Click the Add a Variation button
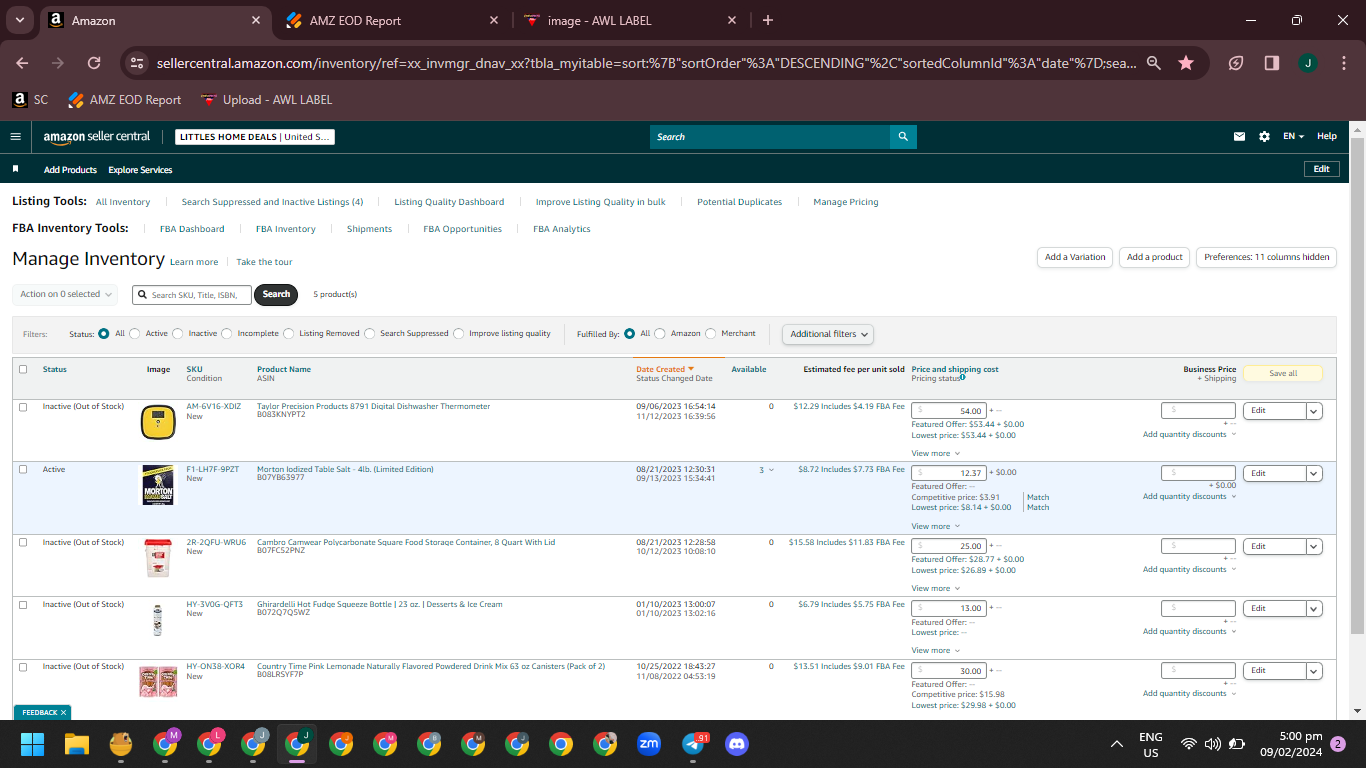The image size is (1366, 768). 1075,257
